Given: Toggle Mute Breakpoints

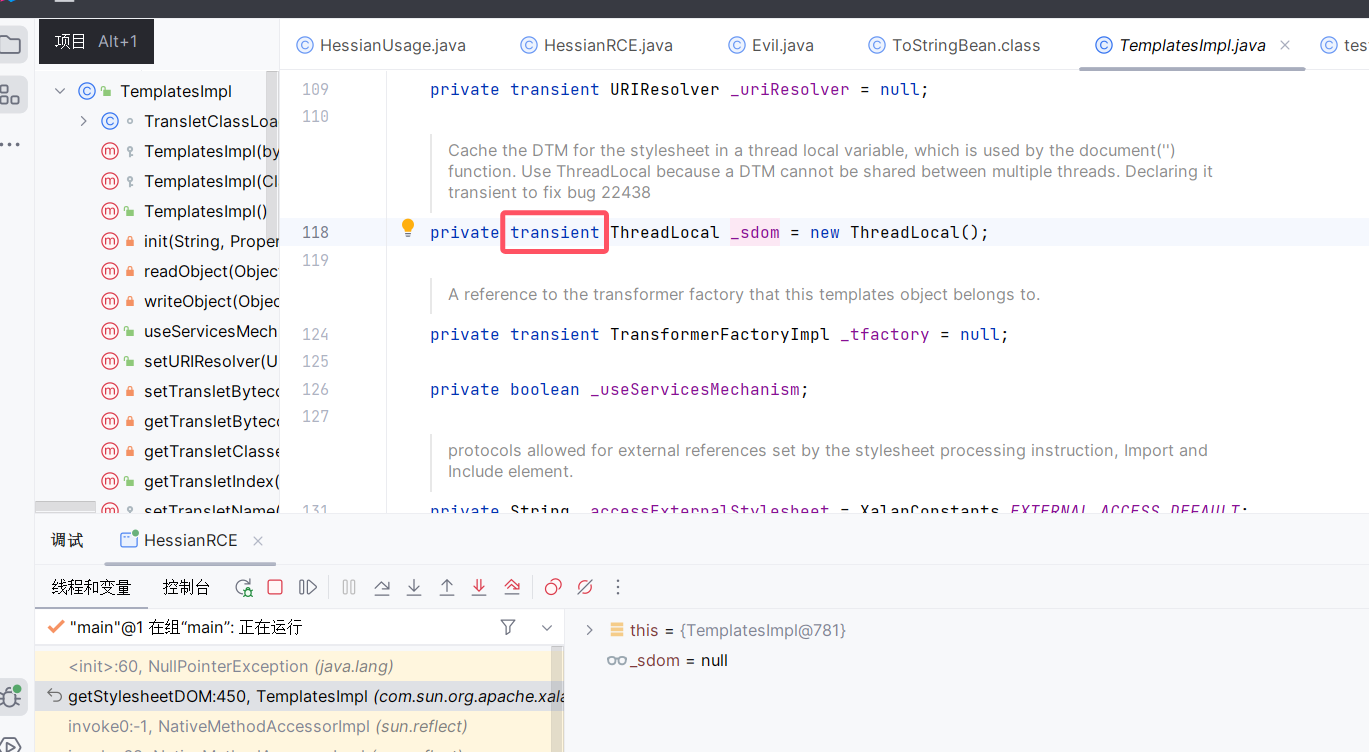Looking at the screenshot, I should tap(586, 587).
